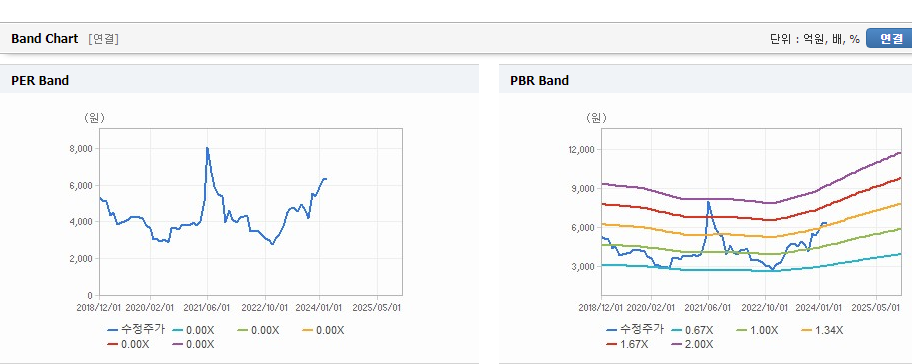The height and width of the screenshot is (364, 912).
Task: Toggle teal 0.00X legend entry in PER Band
Action: point(194,330)
